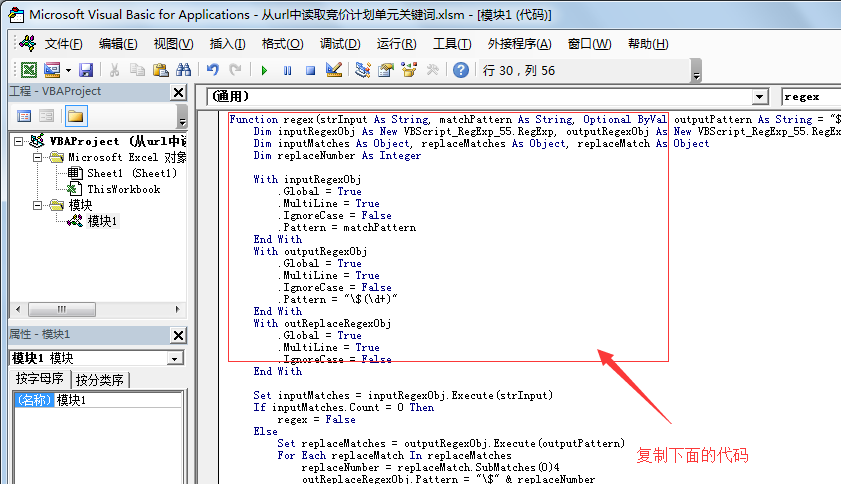Click project tree scroll right arrow
The height and width of the screenshot is (484, 841).
[178, 310]
